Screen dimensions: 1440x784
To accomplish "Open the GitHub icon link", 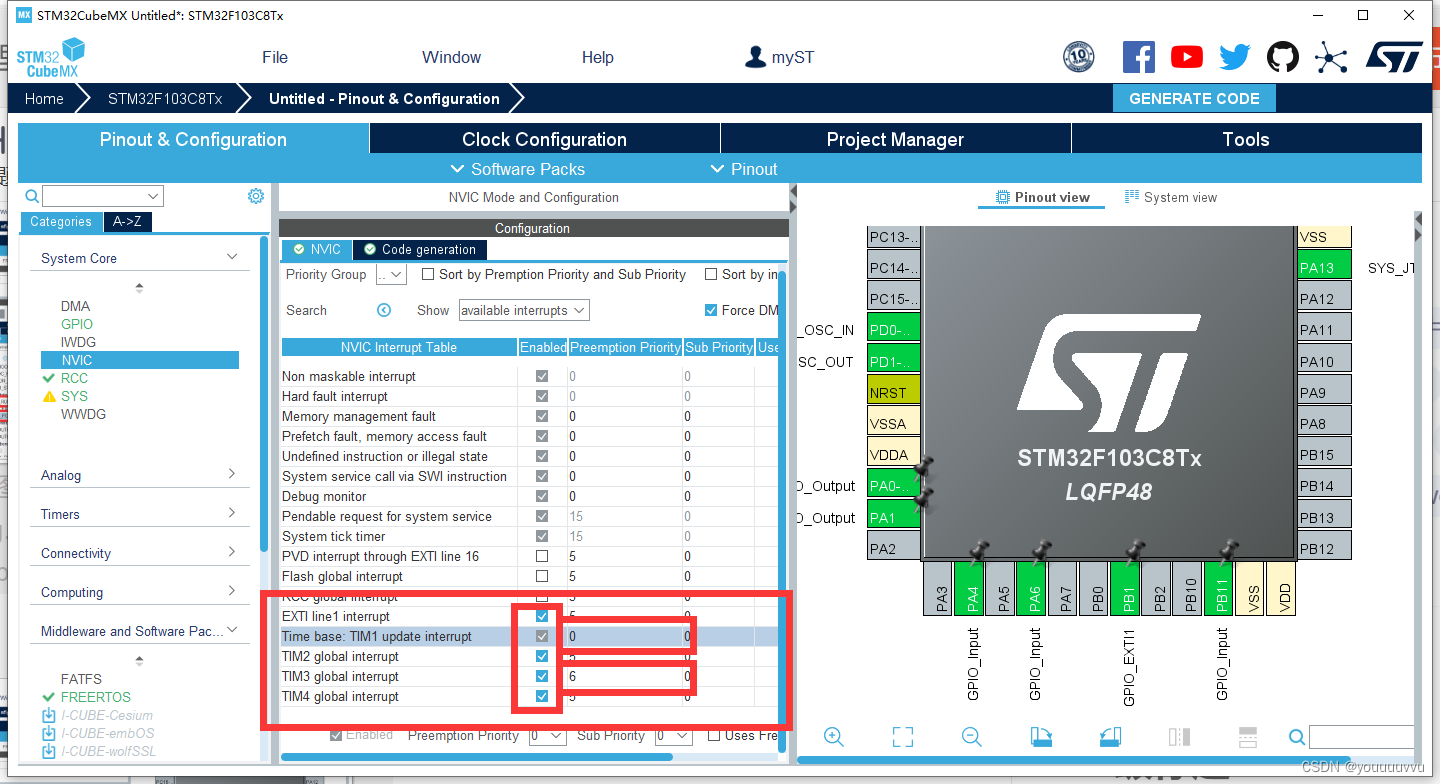I will click(1283, 57).
